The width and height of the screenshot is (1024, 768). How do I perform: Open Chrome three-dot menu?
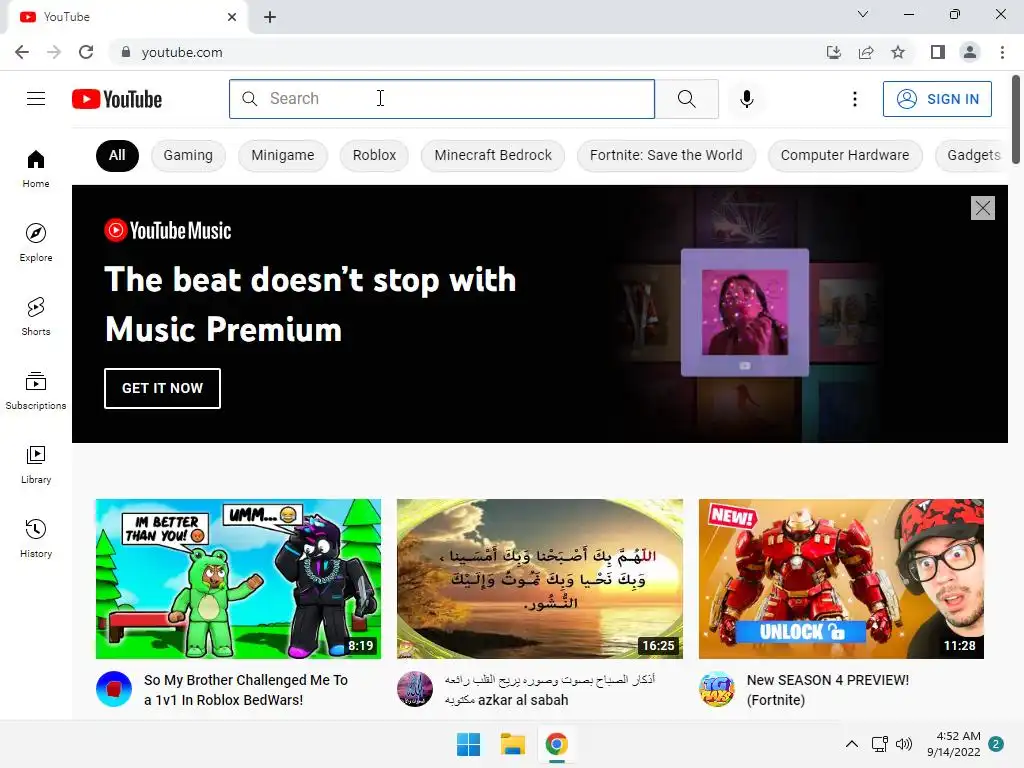[x=1002, y=52]
